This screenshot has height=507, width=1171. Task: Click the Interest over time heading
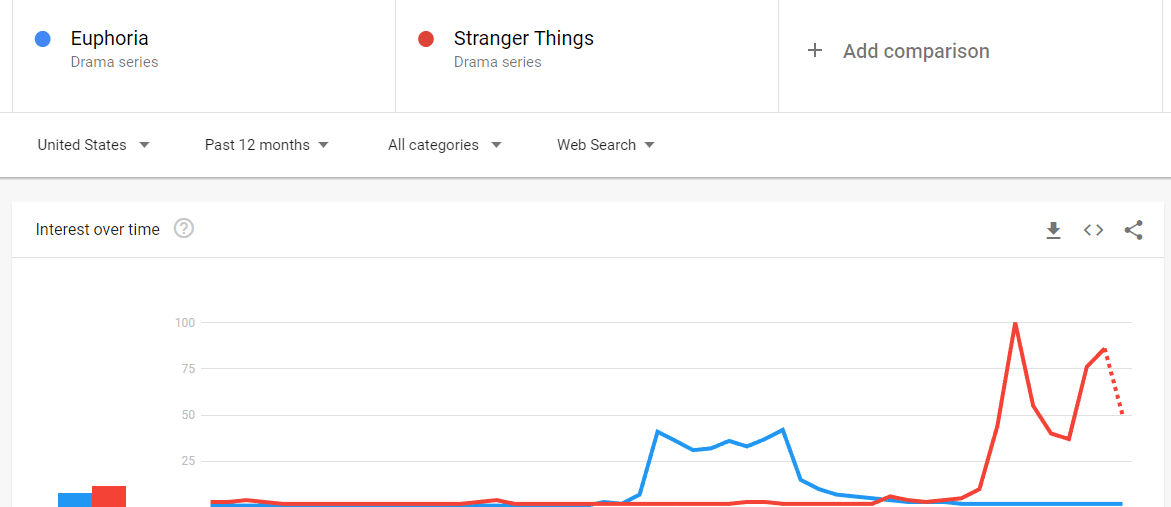98,229
